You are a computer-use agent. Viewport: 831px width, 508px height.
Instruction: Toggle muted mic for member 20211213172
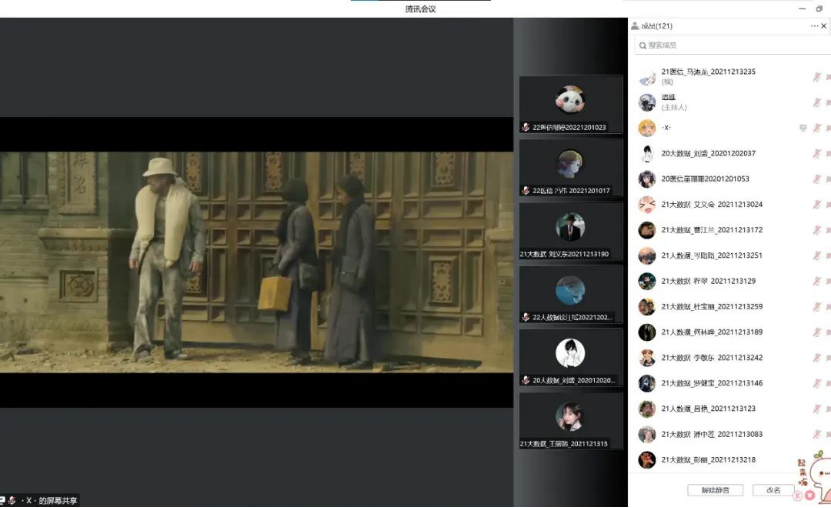pos(817,230)
